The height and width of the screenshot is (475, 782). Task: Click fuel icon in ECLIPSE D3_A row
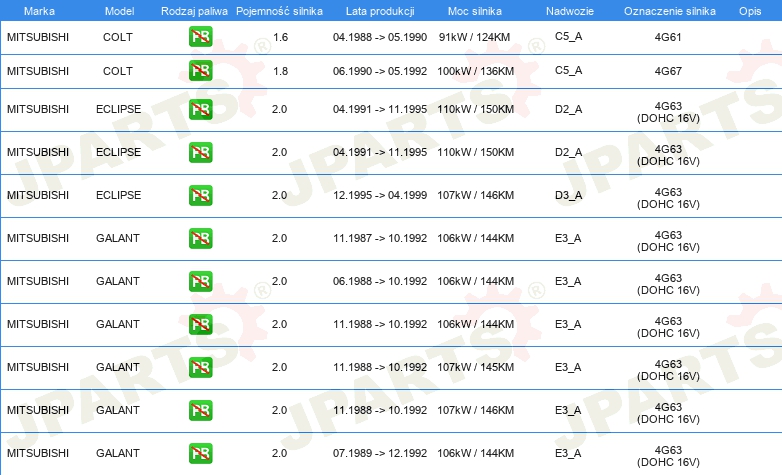click(x=200, y=195)
